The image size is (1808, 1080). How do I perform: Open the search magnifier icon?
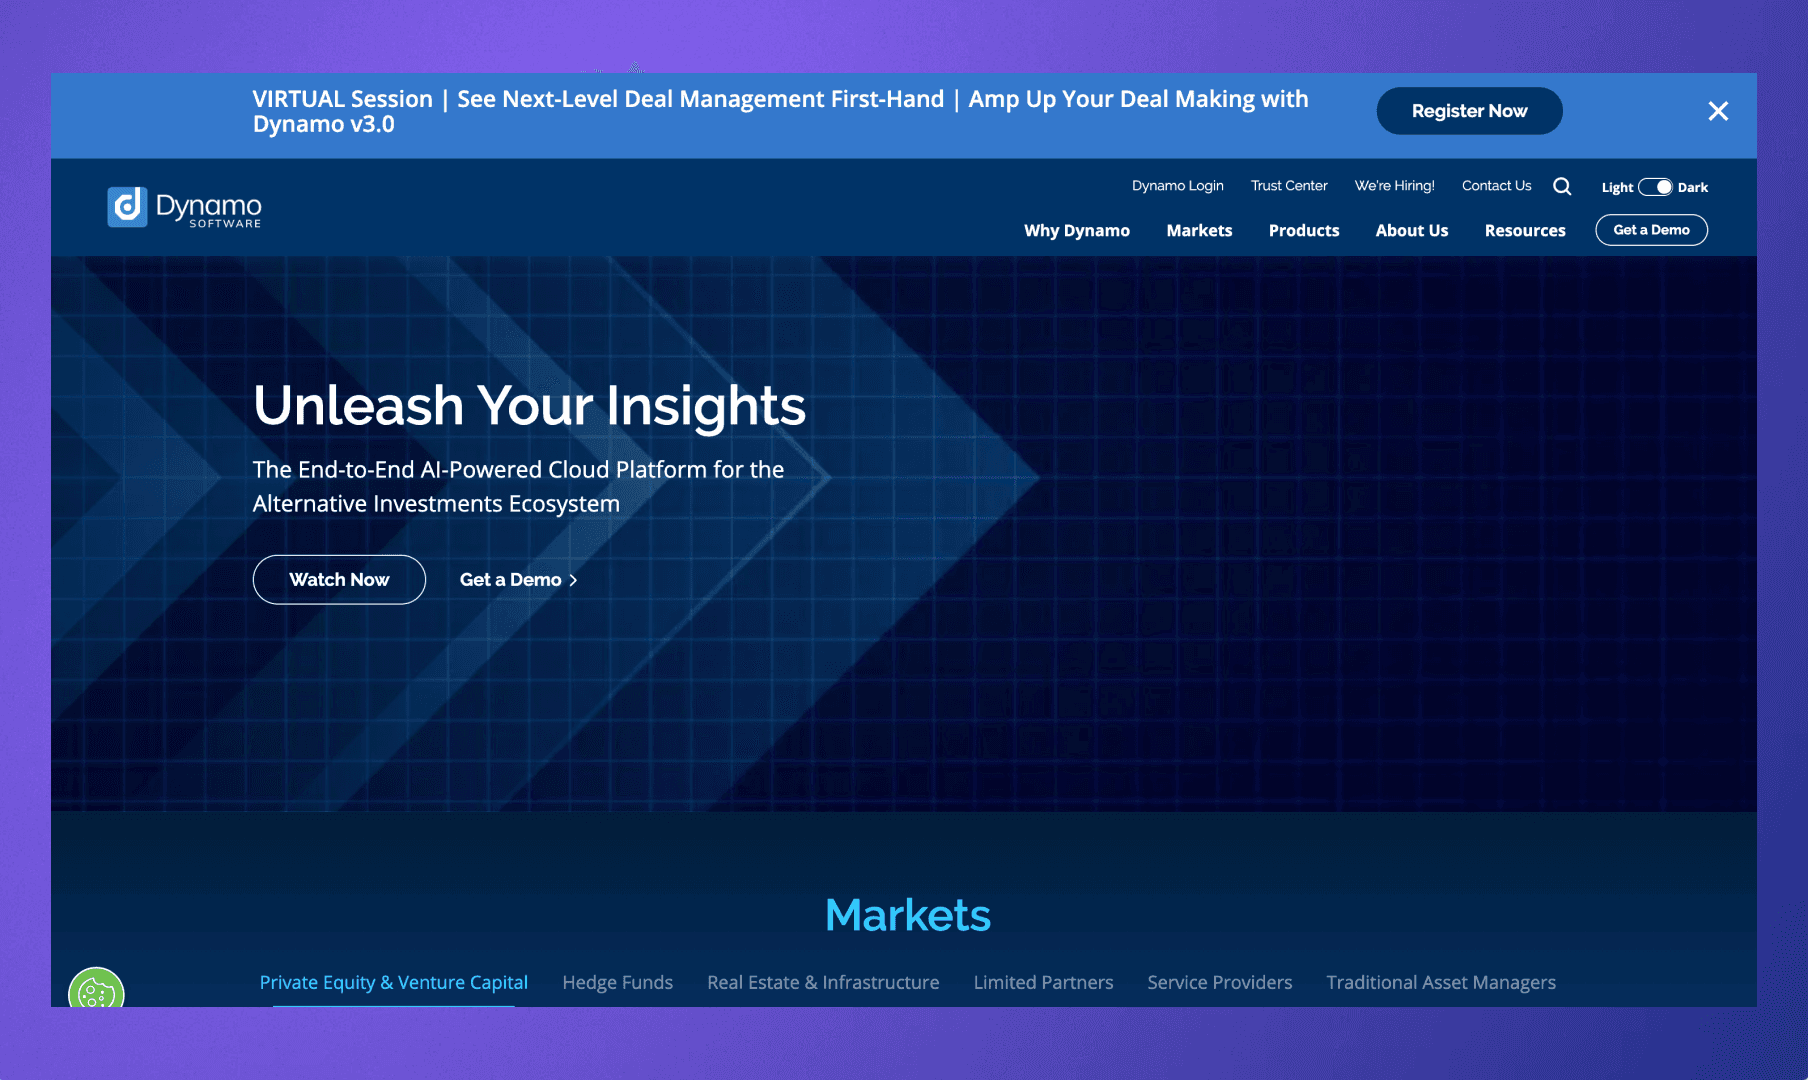pos(1562,186)
